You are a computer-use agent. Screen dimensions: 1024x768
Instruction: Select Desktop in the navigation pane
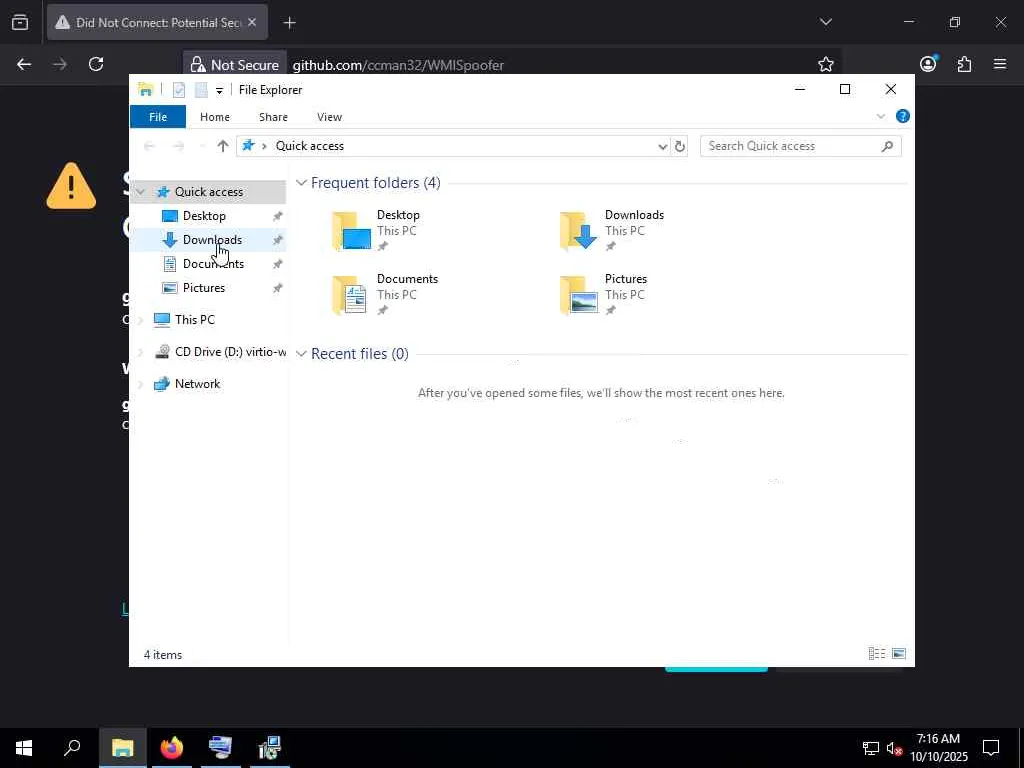tap(204, 216)
